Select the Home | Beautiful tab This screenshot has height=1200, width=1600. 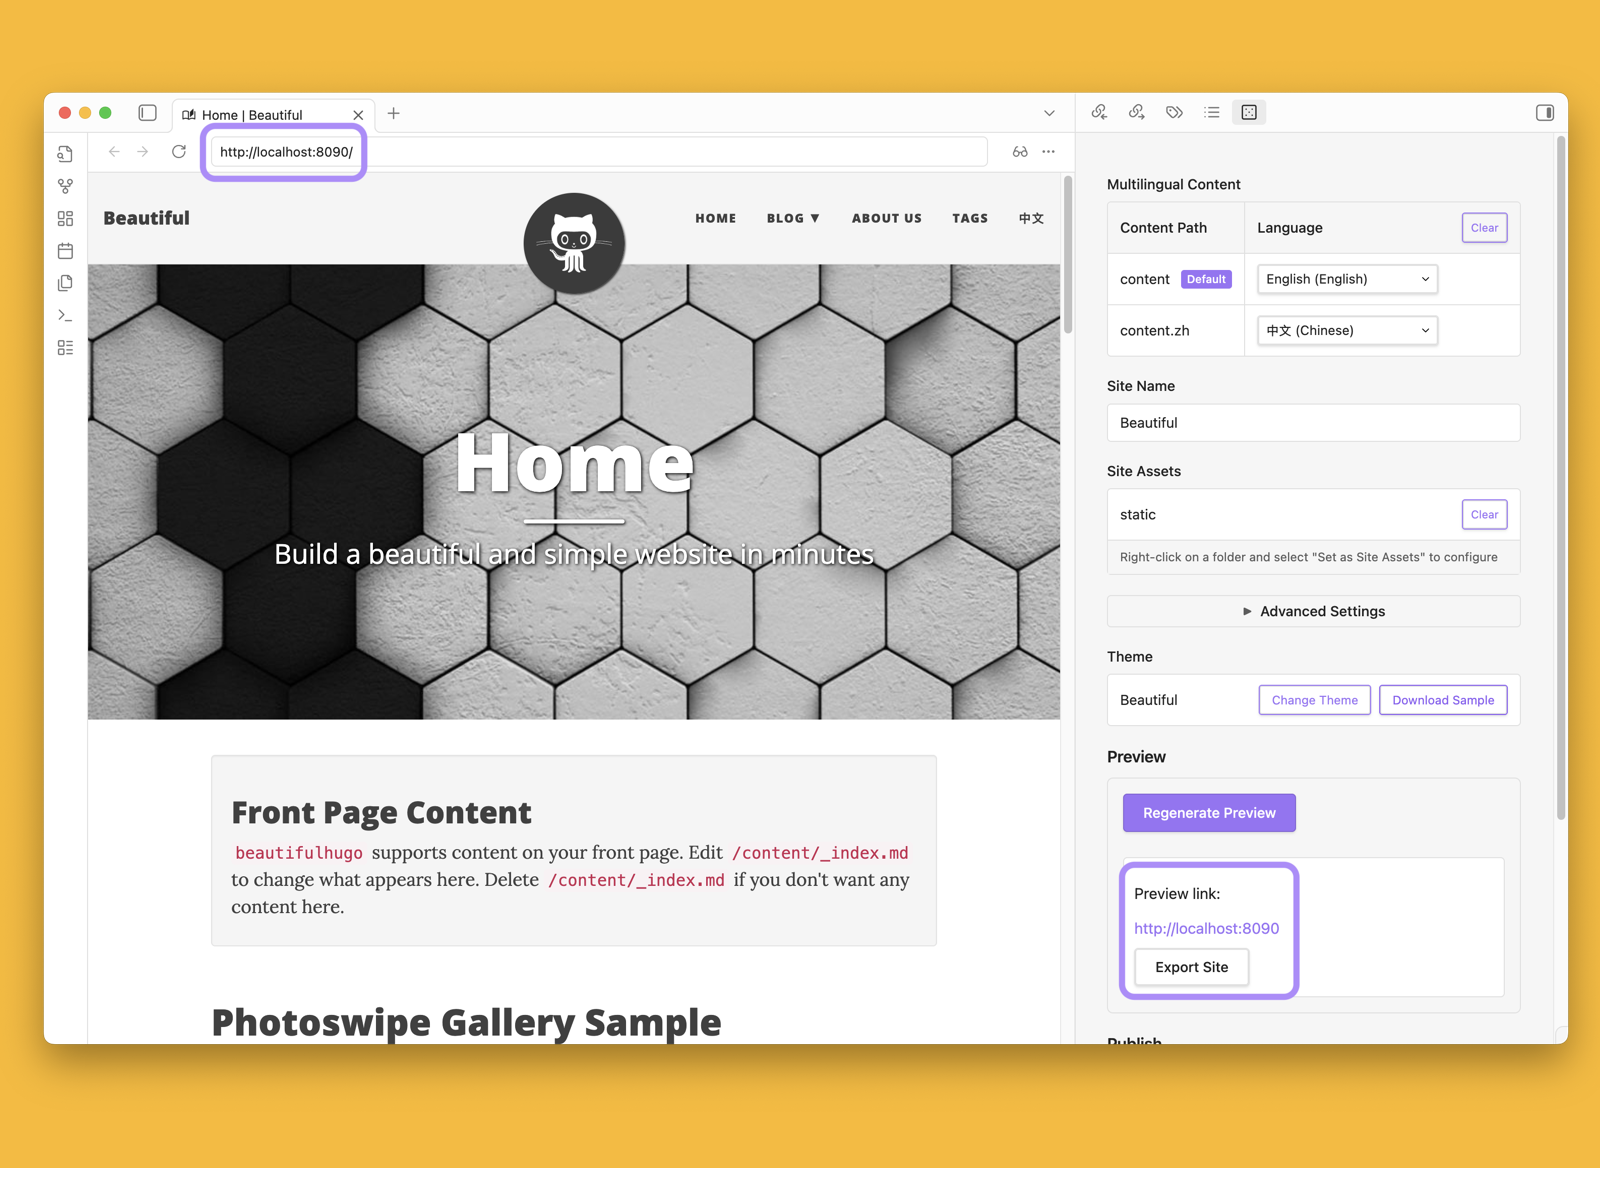click(262, 115)
